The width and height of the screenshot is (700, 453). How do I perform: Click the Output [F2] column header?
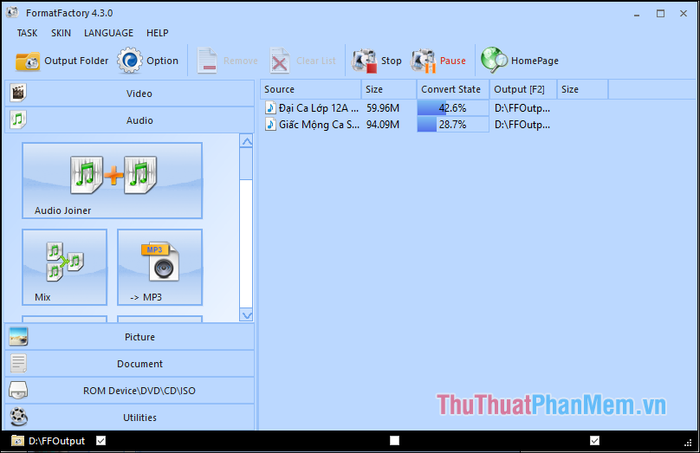[x=523, y=90]
